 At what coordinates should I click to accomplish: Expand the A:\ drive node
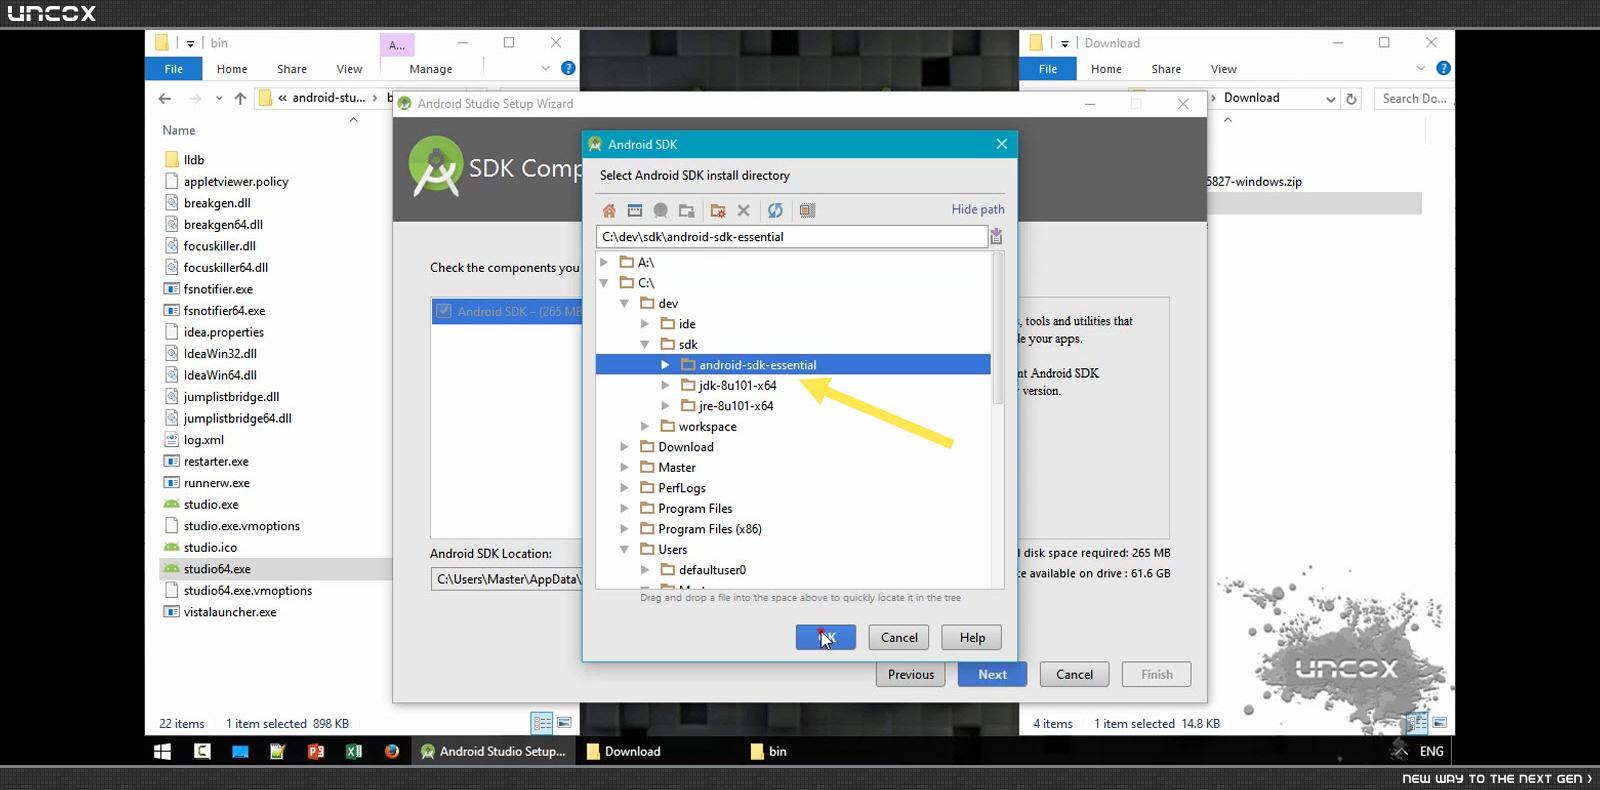pyautogui.click(x=603, y=262)
